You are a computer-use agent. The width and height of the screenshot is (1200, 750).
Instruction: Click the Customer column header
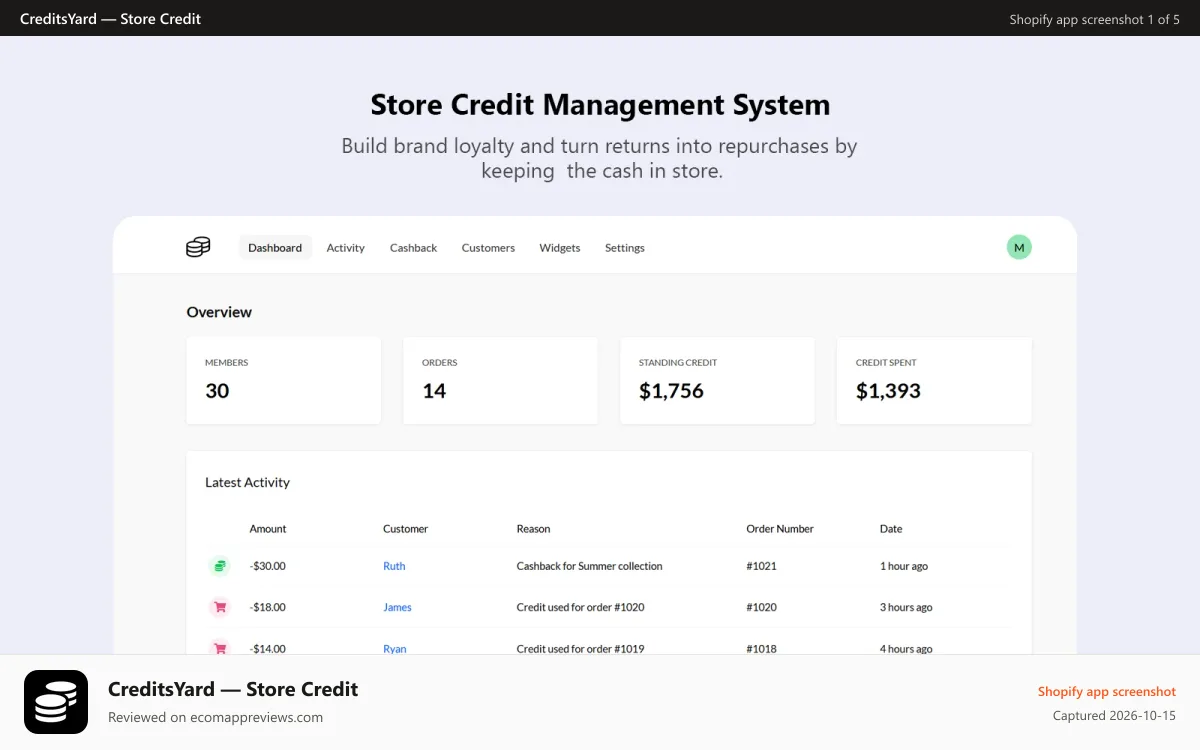tap(405, 529)
